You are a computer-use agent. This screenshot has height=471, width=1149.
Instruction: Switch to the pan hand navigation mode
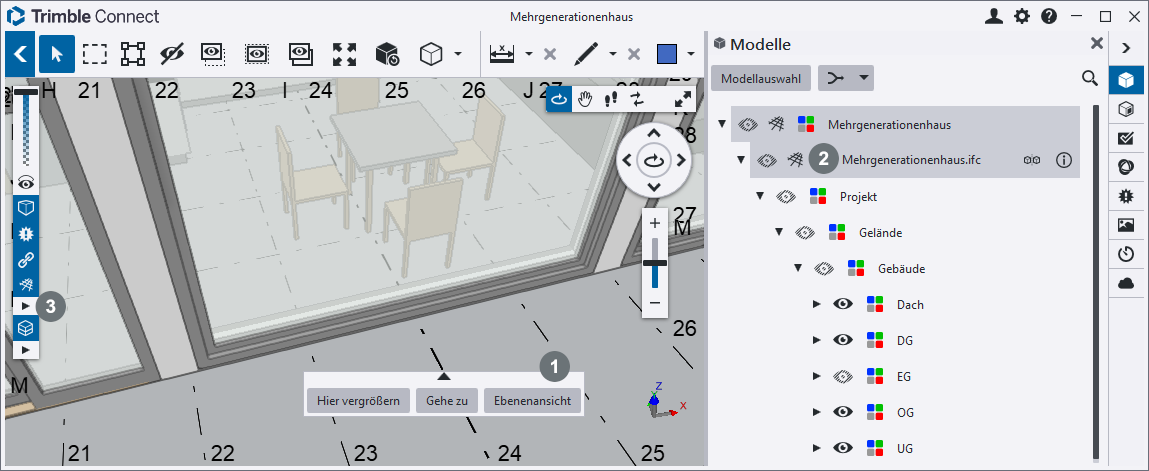586,98
